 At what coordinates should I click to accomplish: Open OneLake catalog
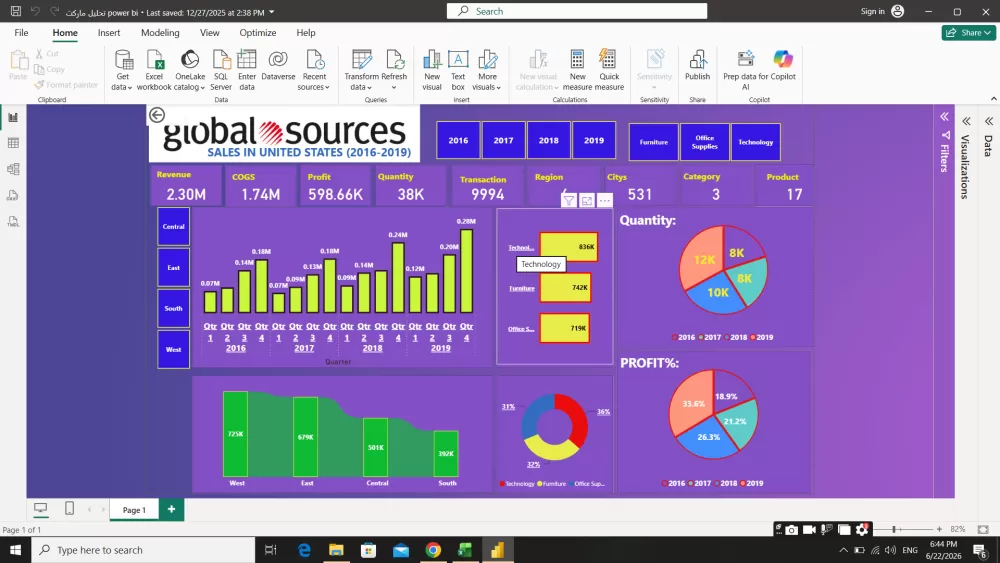pos(189,70)
